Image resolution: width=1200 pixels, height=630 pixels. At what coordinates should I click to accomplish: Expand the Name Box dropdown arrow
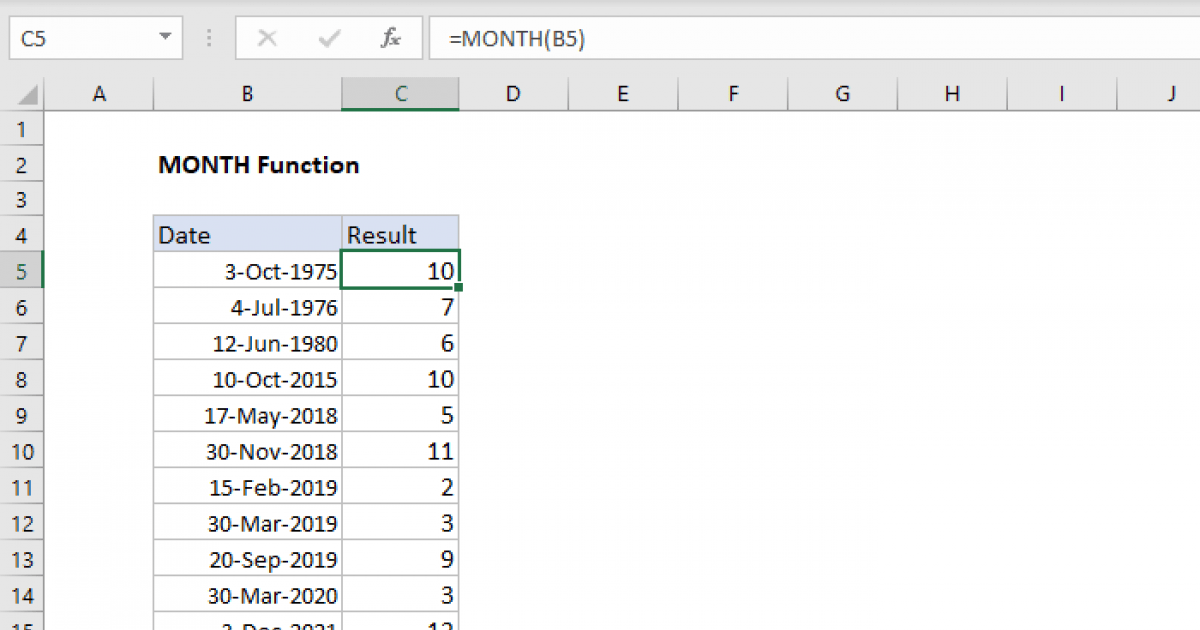pyautogui.click(x=165, y=39)
